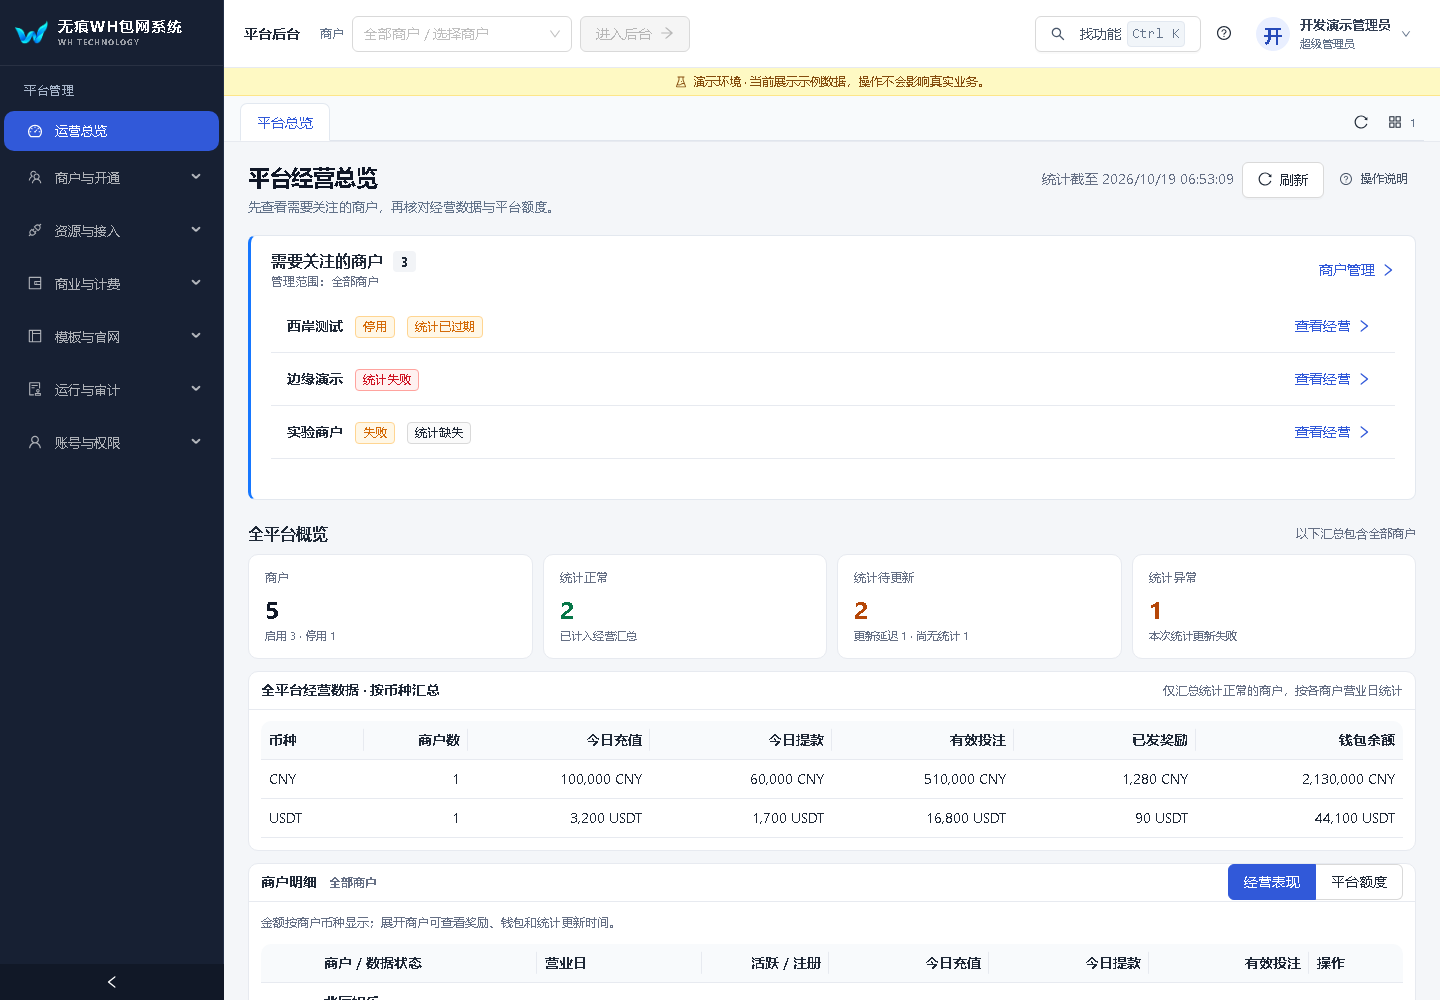
Task: Click the 运行与审计 audit icon
Action: click(35, 390)
